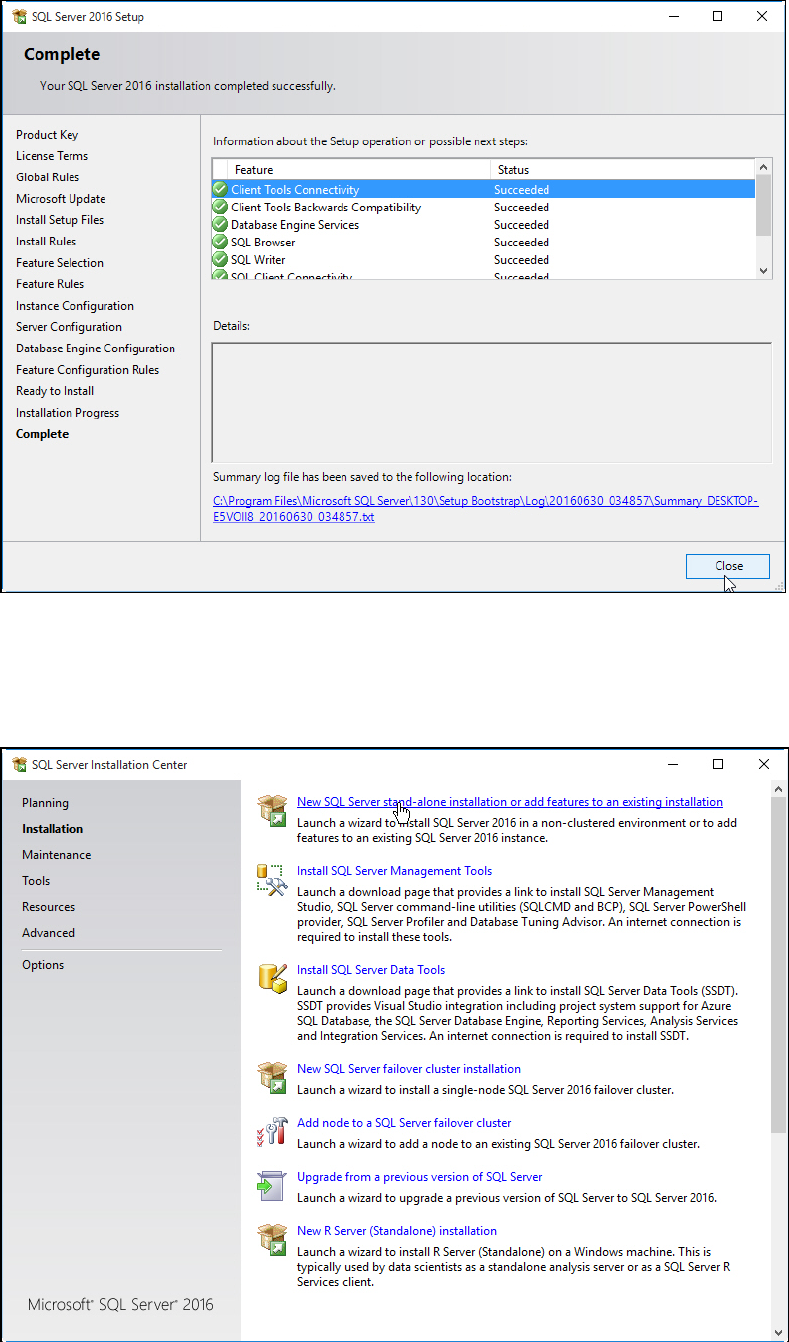The image size is (789, 1342).
Task: Open Tools page in Installation Center
Action: coord(36,881)
